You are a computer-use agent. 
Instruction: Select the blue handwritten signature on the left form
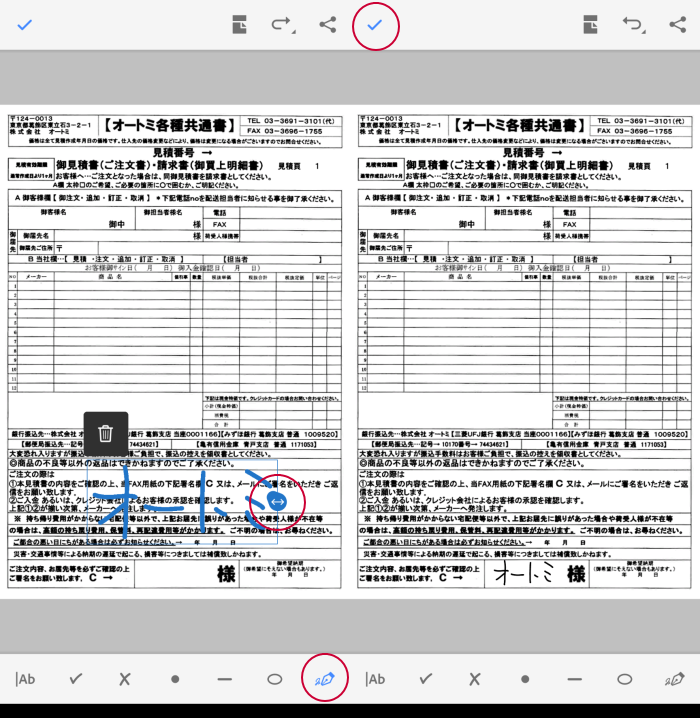click(x=182, y=501)
